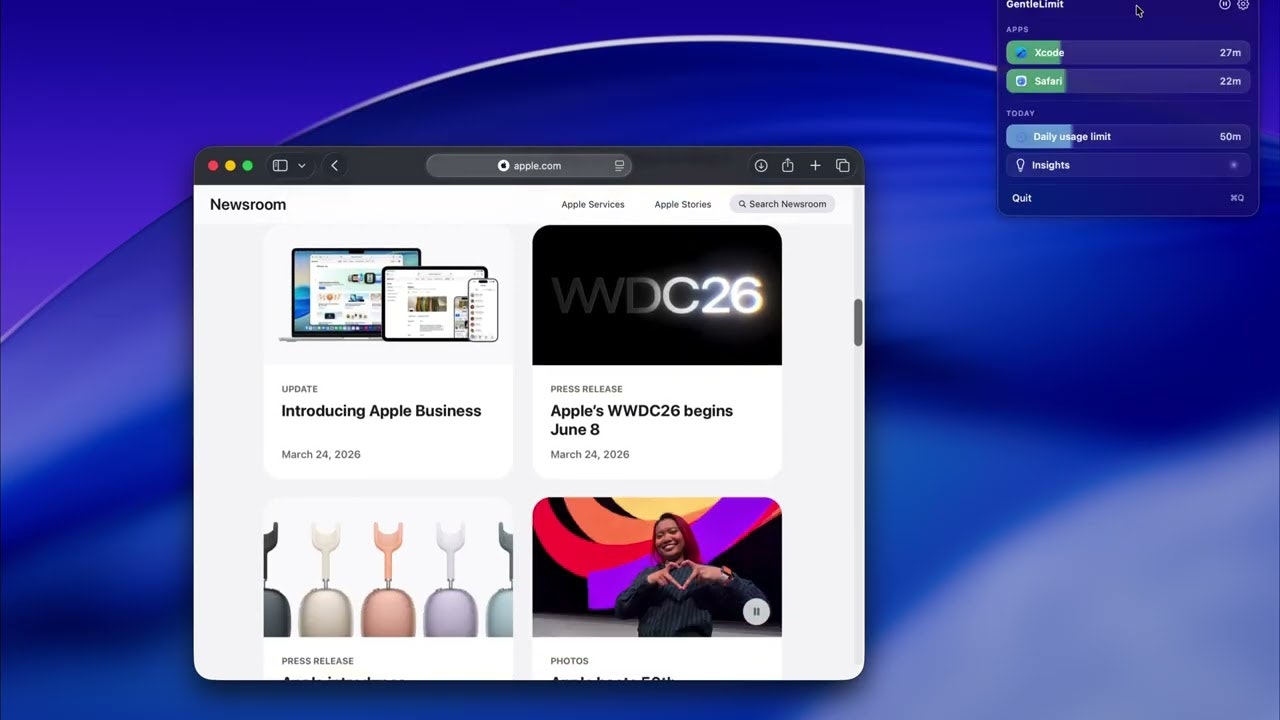Image resolution: width=1280 pixels, height=720 pixels.
Task: Show the Safari tab overview
Action: [x=843, y=166]
